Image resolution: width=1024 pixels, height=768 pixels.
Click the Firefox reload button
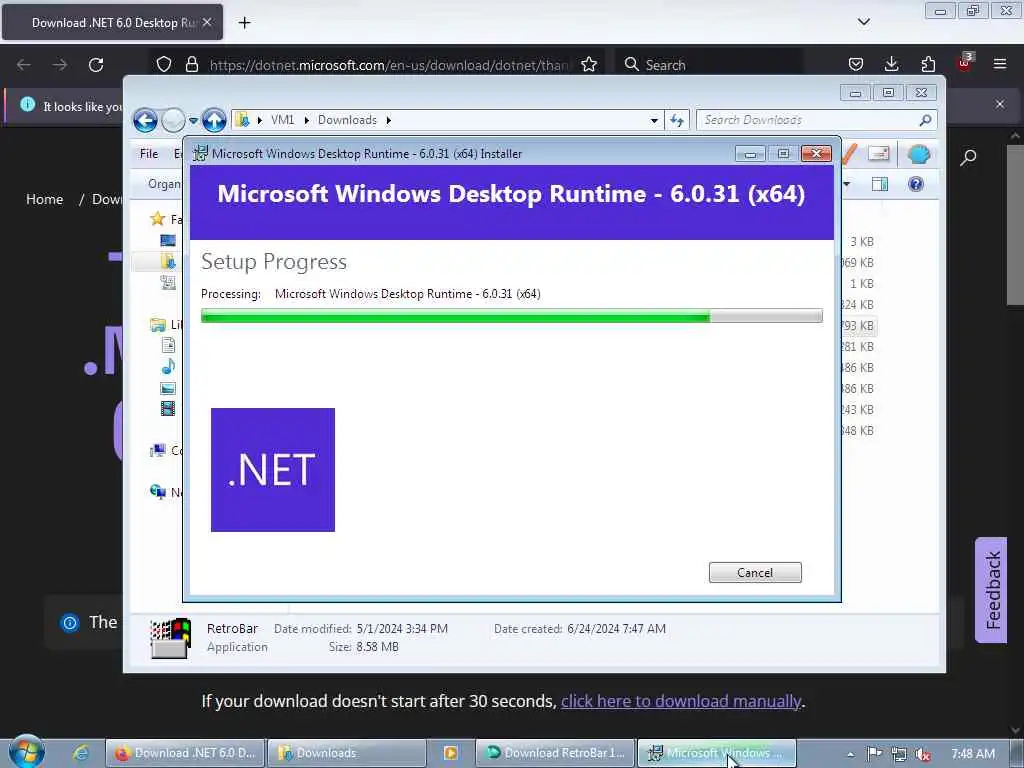96,65
